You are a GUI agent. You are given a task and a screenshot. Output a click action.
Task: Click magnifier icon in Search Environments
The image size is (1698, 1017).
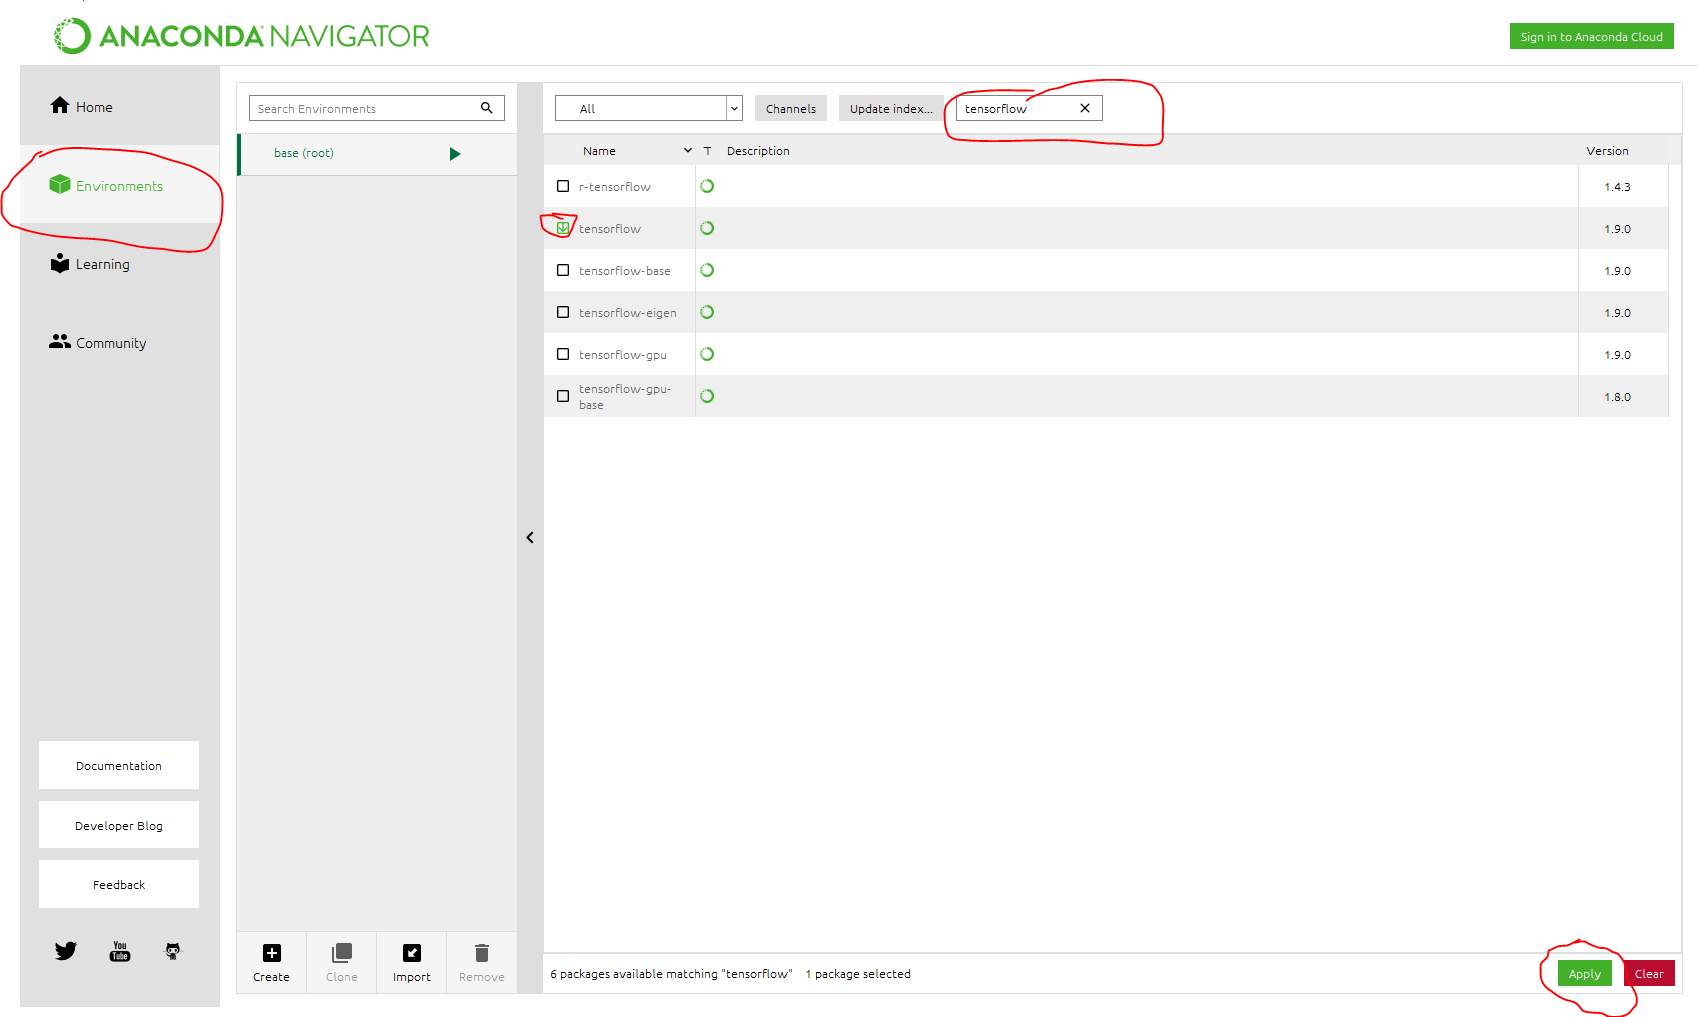point(487,108)
